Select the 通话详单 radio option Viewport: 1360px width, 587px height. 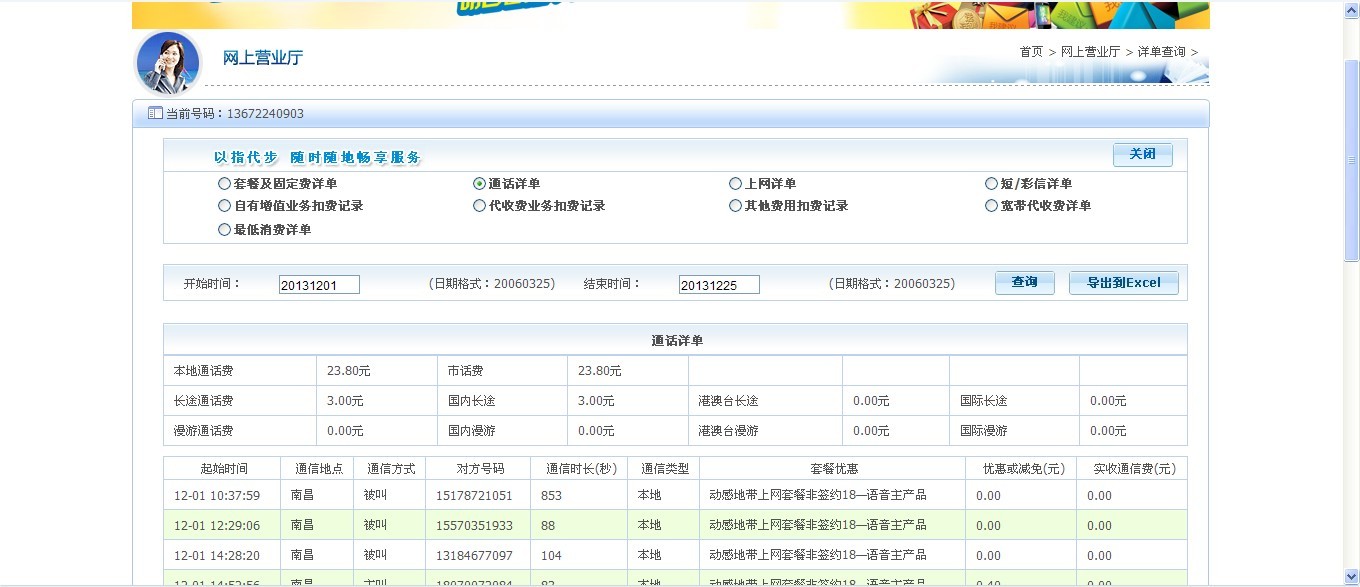479,184
